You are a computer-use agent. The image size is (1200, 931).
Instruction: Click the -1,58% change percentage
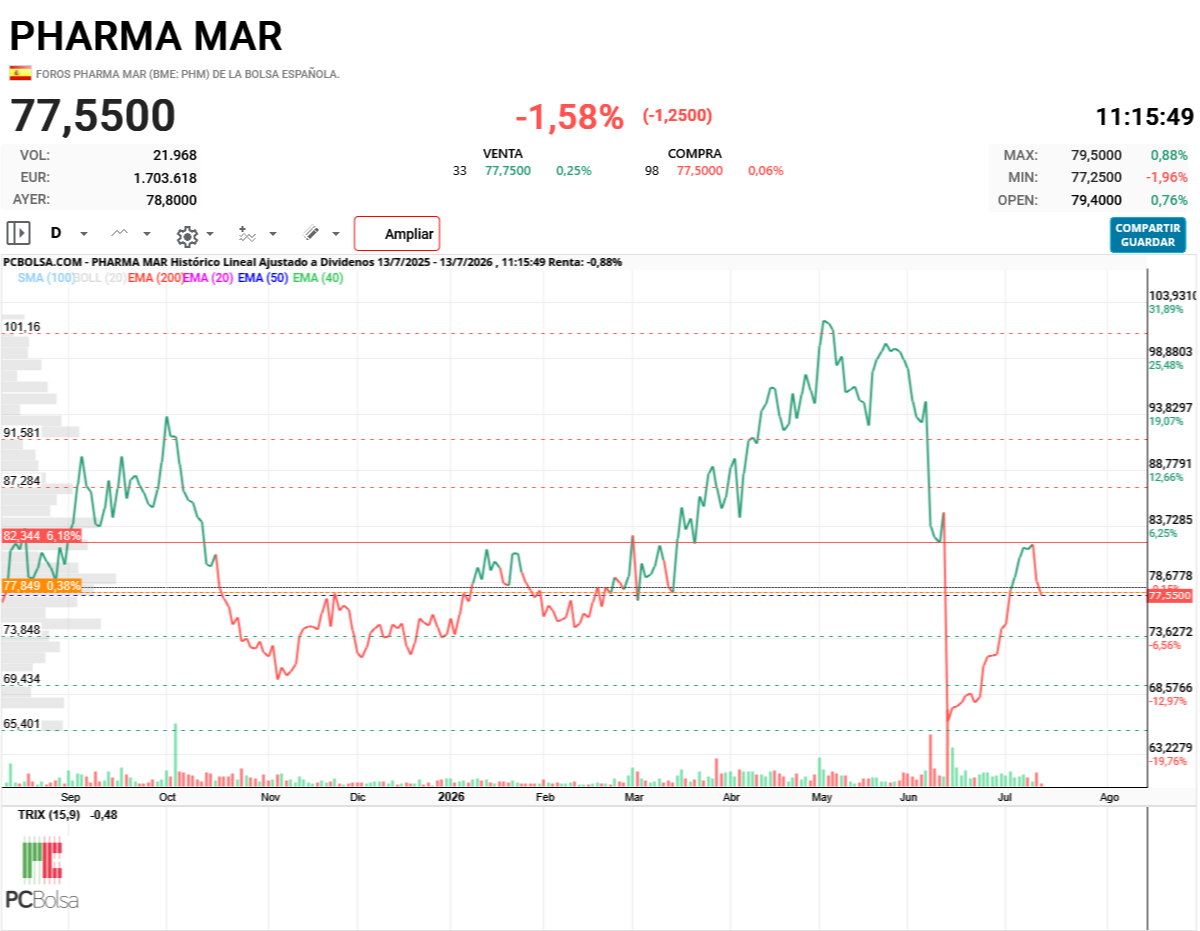[570, 117]
